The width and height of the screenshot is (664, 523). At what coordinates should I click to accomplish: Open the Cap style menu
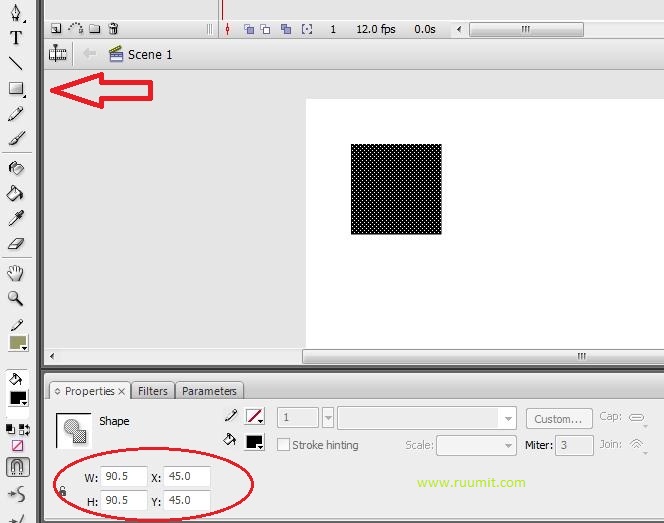coord(637,418)
